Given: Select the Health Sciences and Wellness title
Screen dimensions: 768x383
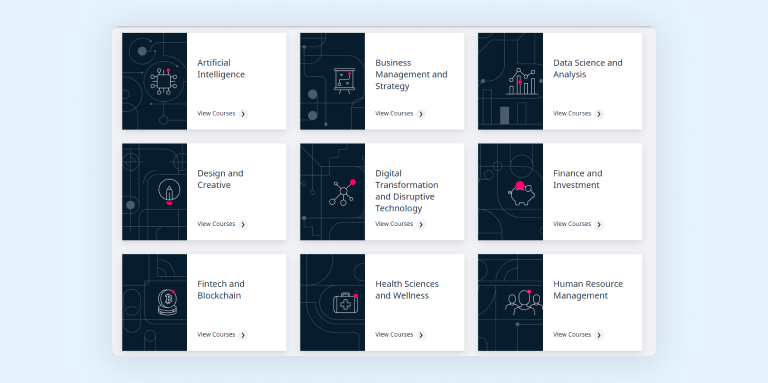Looking at the screenshot, I should pos(407,290).
